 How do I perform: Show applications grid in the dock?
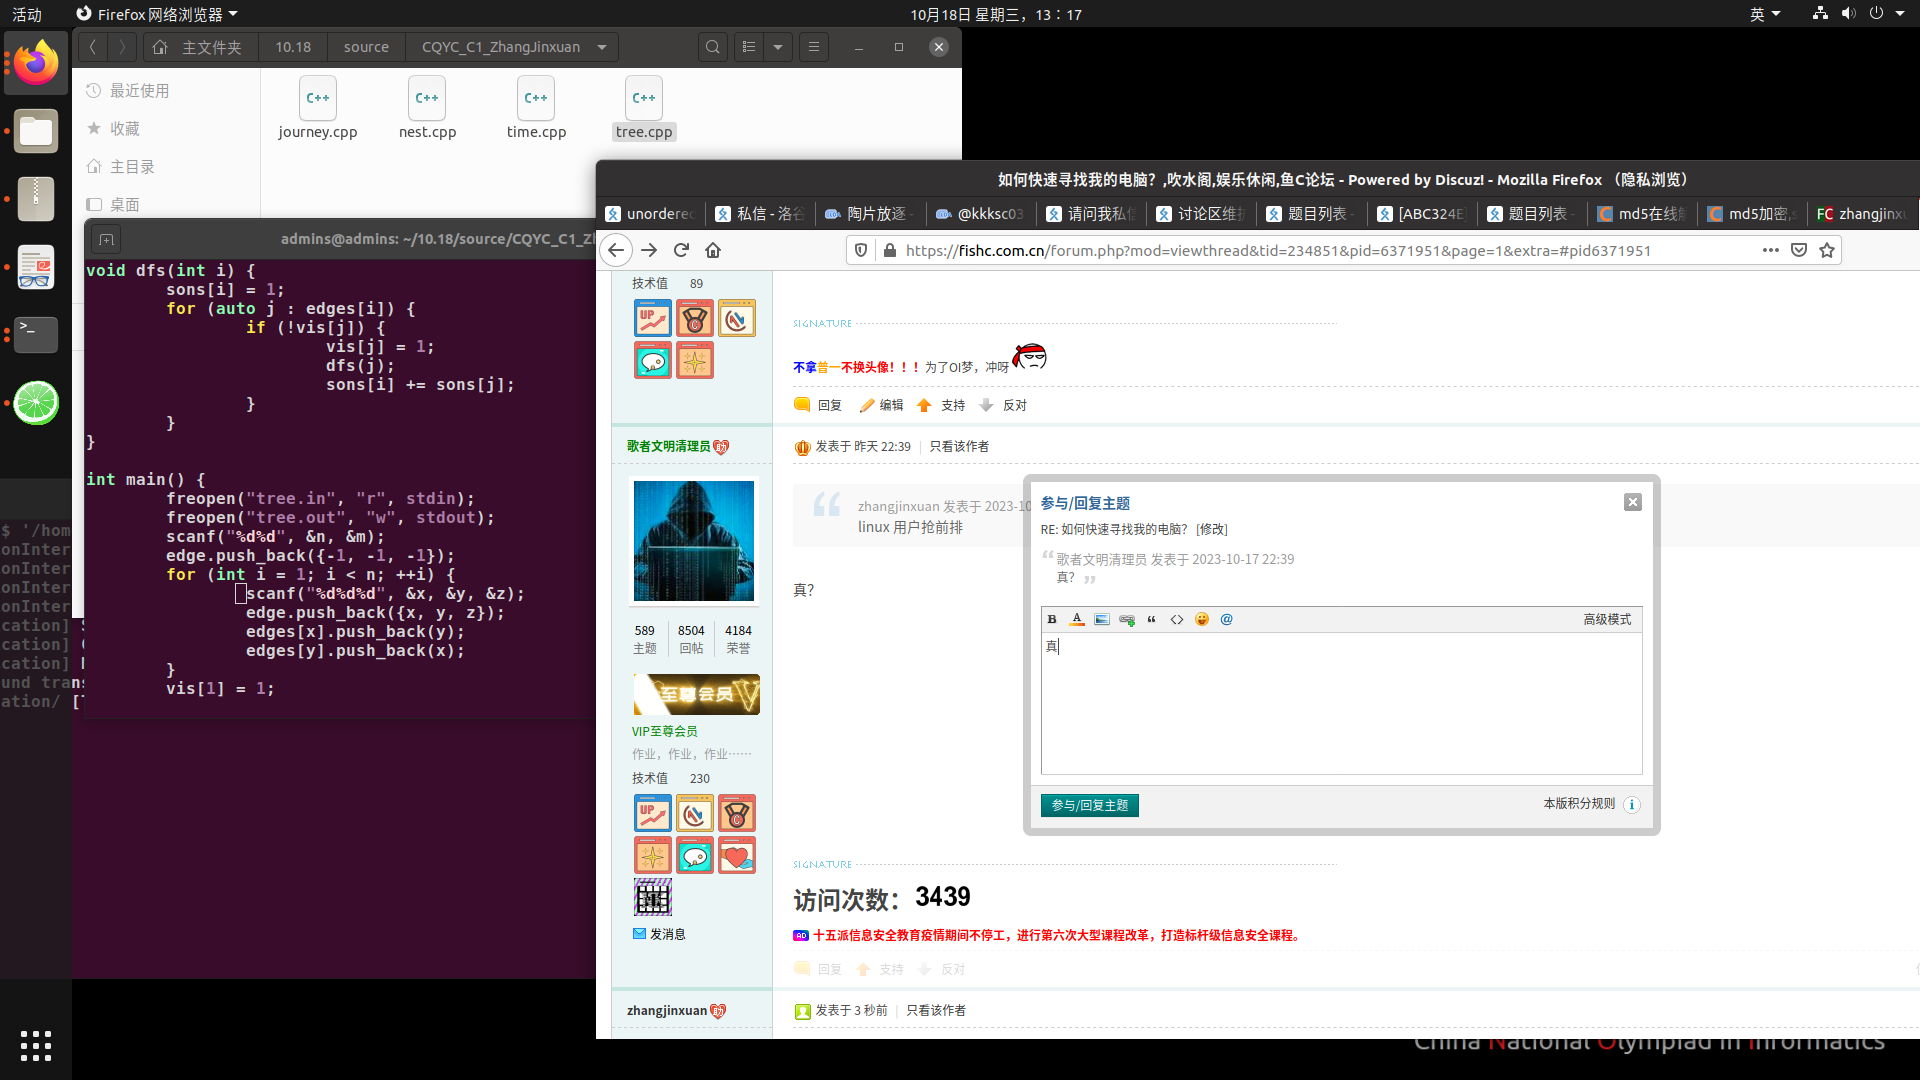(x=36, y=1046)
